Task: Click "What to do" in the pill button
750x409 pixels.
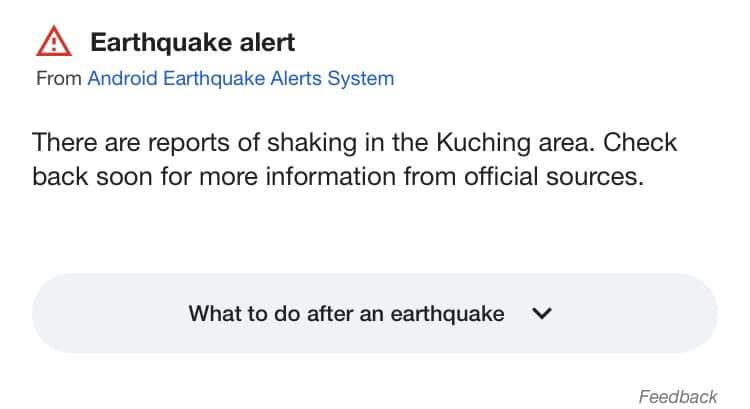Action: click(238, 313)
